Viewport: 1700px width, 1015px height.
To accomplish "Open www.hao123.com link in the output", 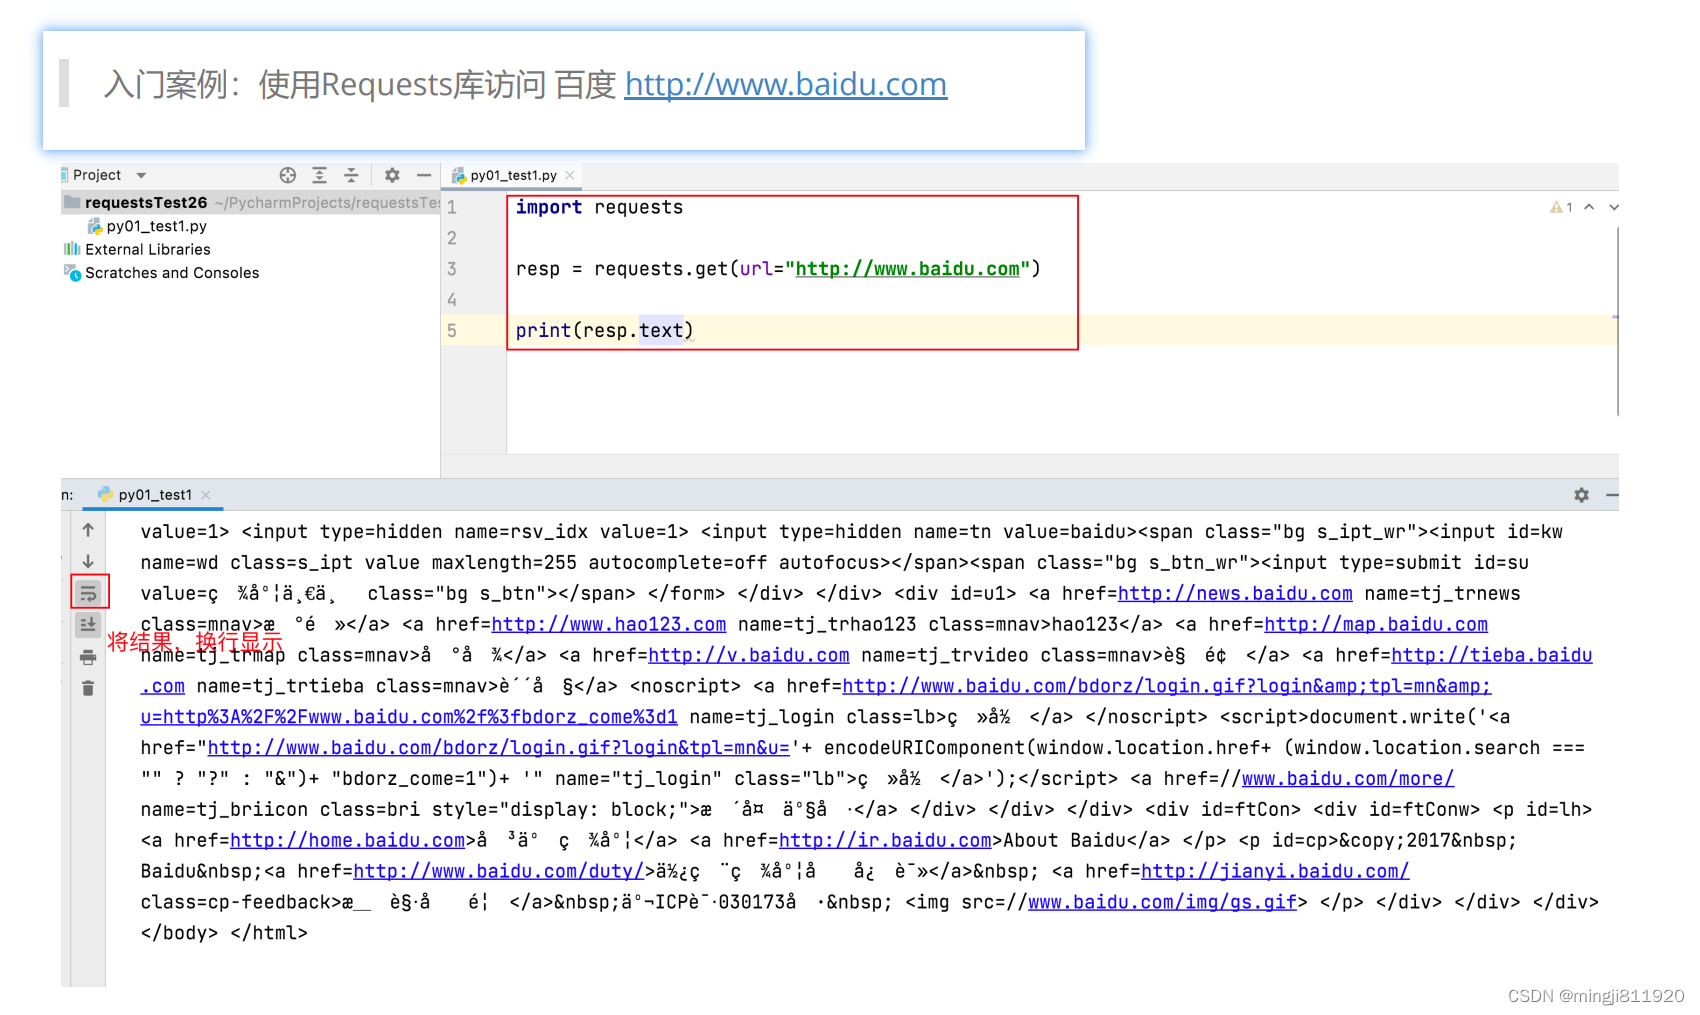I will pos(609,625).
